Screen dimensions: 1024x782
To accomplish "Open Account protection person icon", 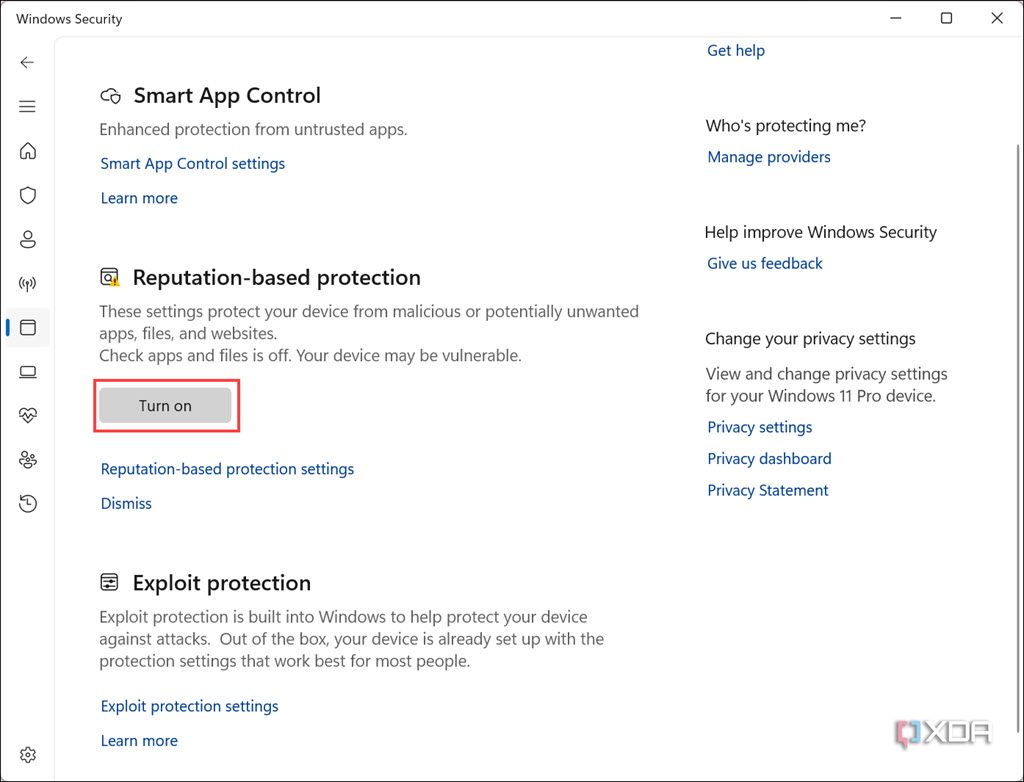I will tap(28, 239).
